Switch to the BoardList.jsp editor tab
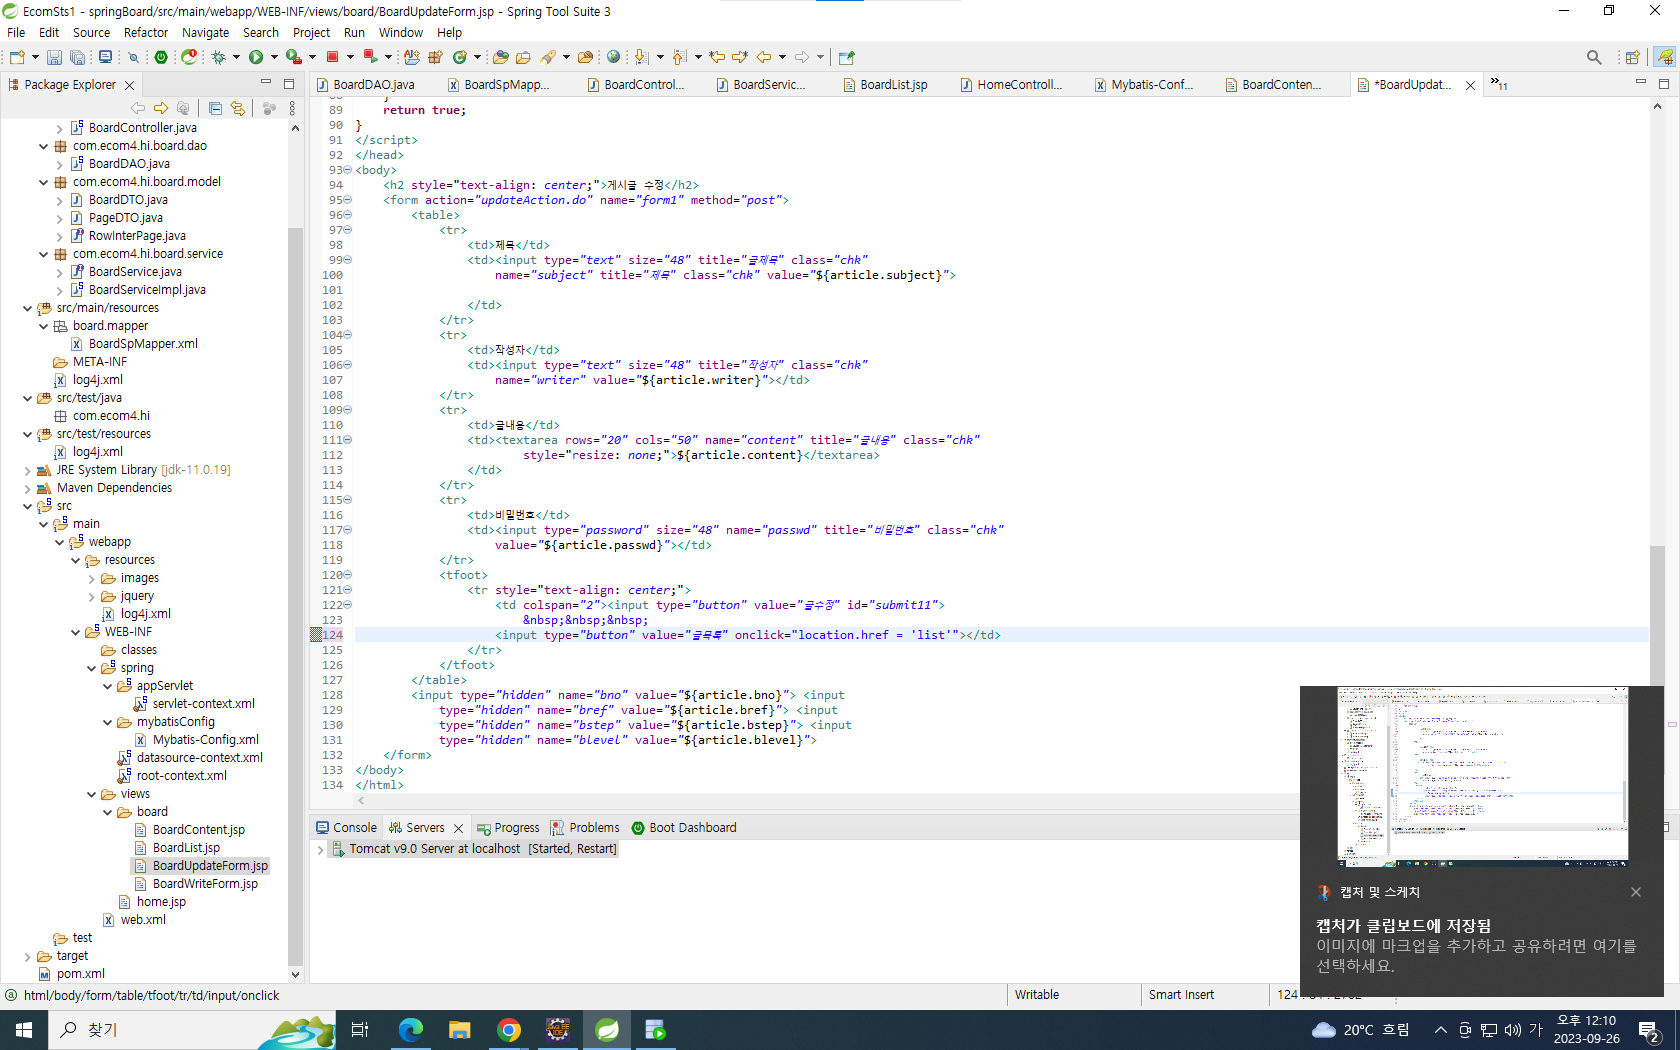Image resolution: width=1680 pixels, height=1050 pixels. point(885,85)
